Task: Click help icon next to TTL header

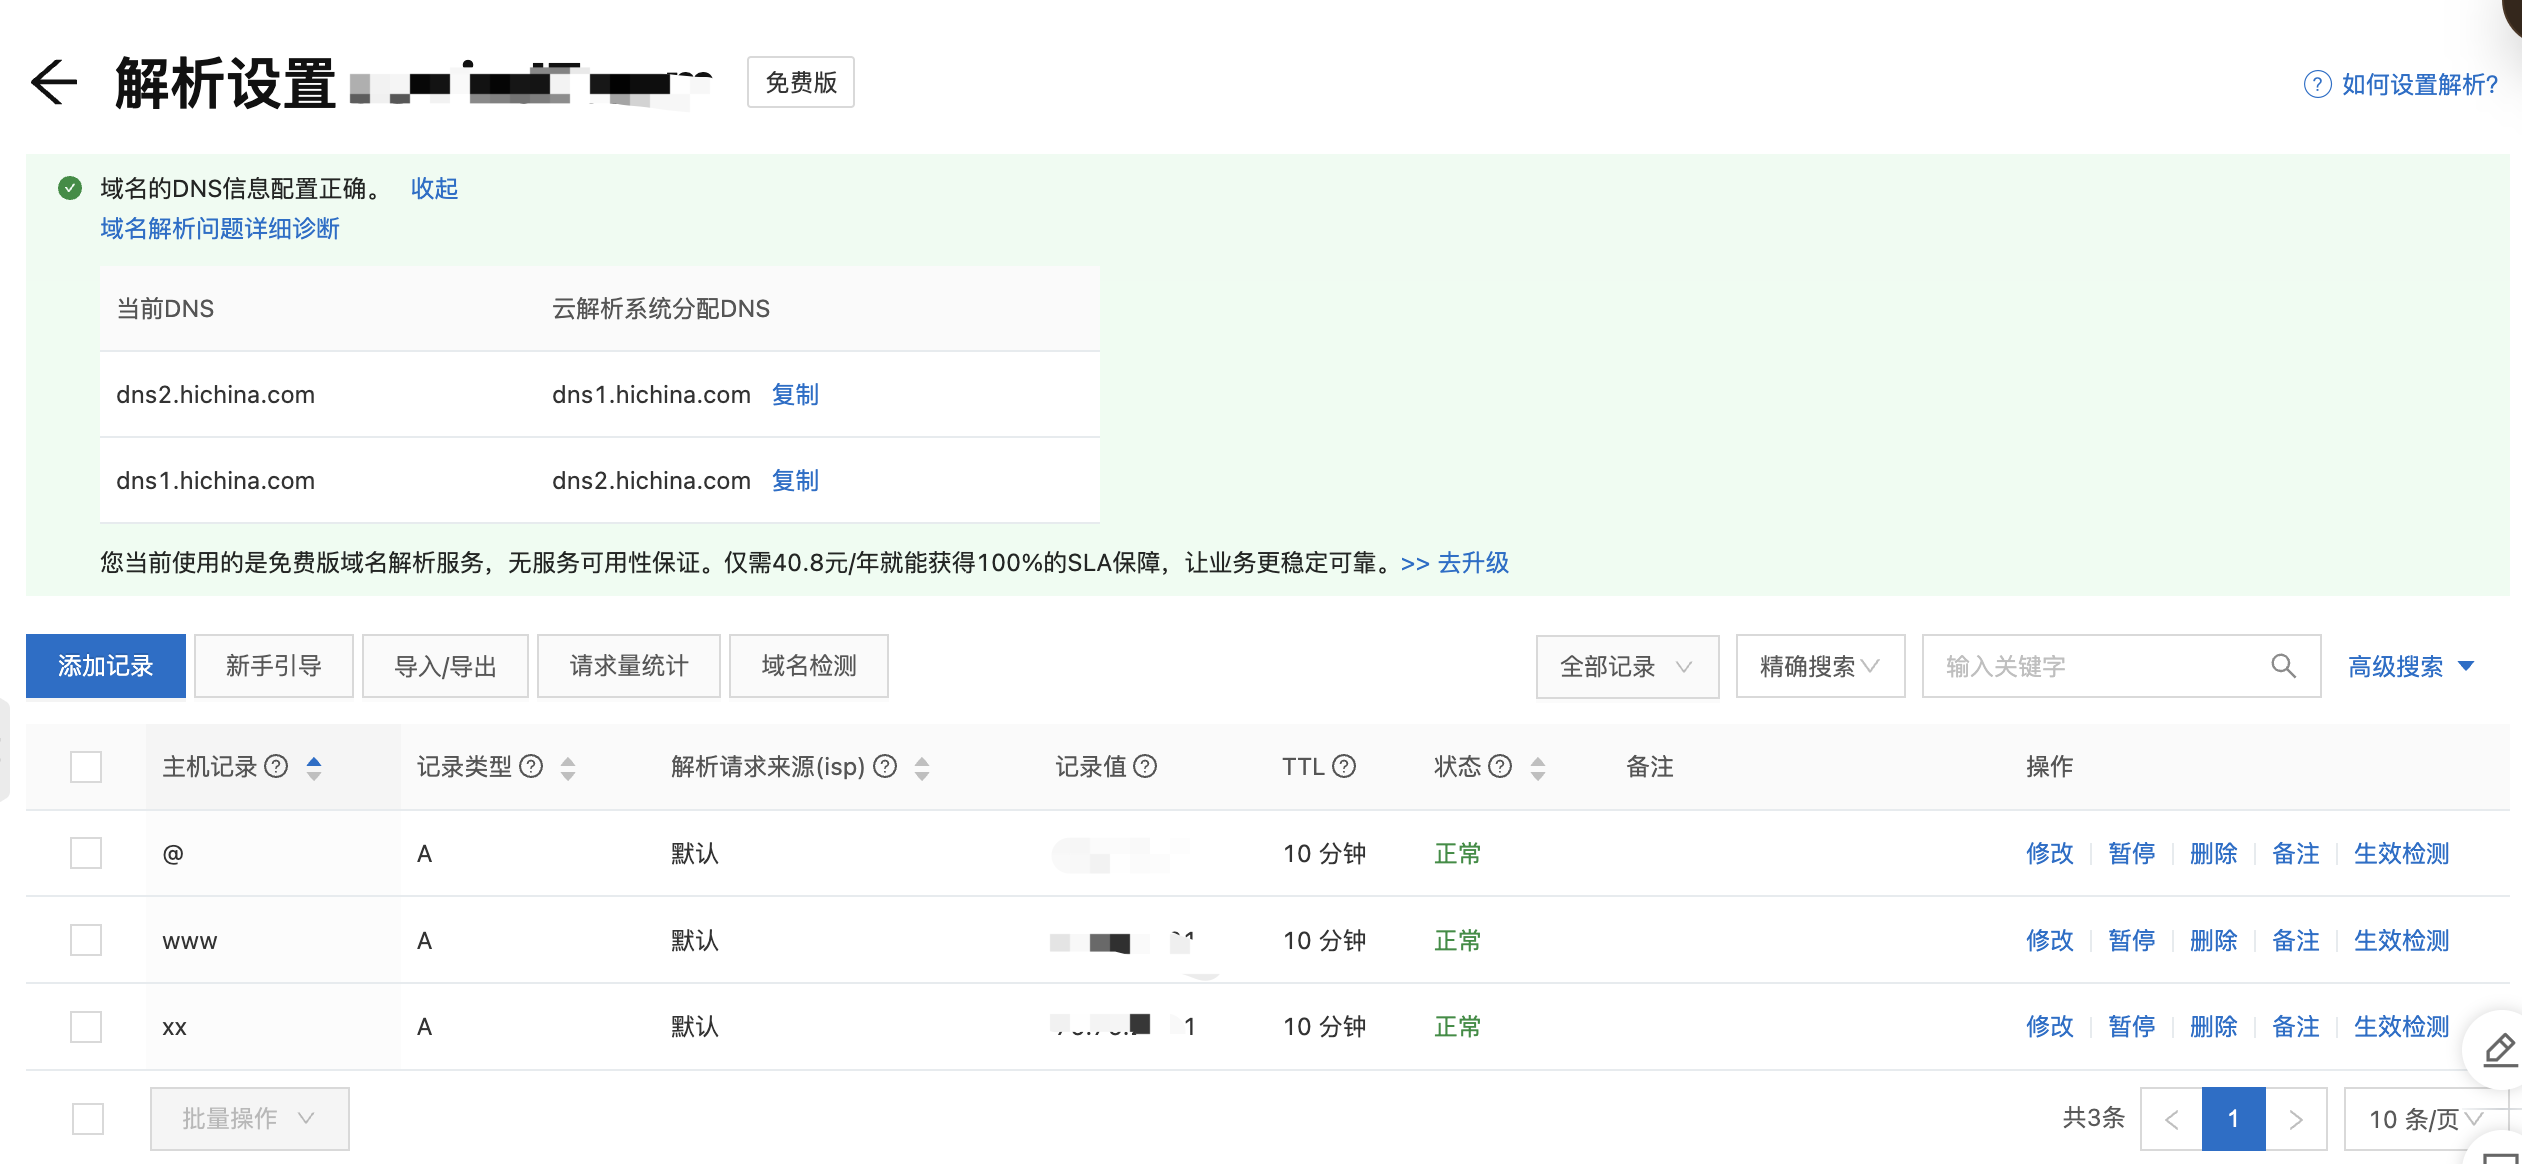Action: click(1345, 766)
